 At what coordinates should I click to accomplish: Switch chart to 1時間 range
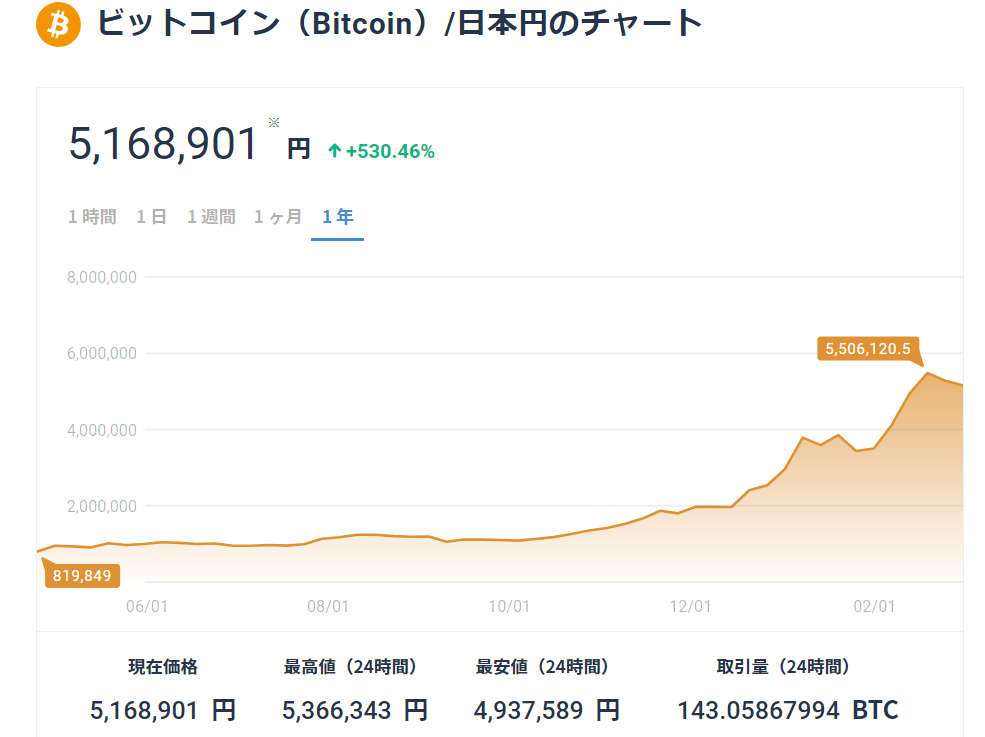[x=92, y=217]
